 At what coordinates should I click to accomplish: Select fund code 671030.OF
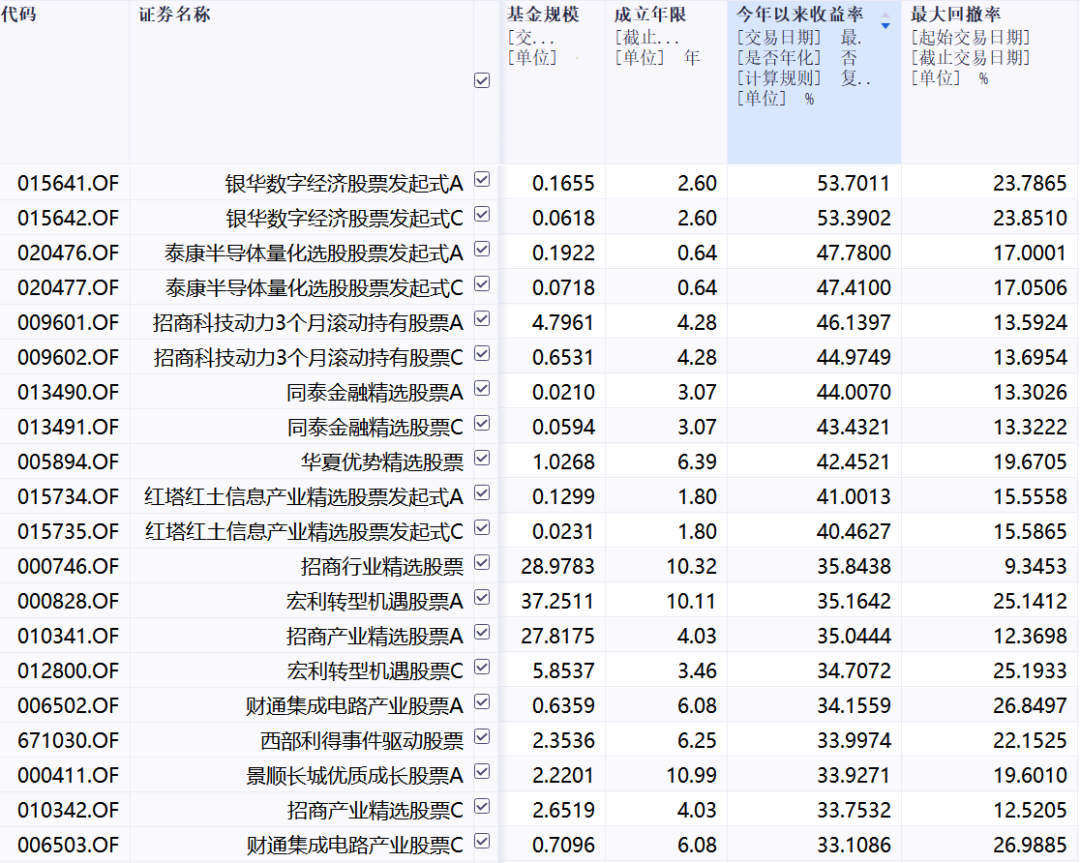coord(68,740)
